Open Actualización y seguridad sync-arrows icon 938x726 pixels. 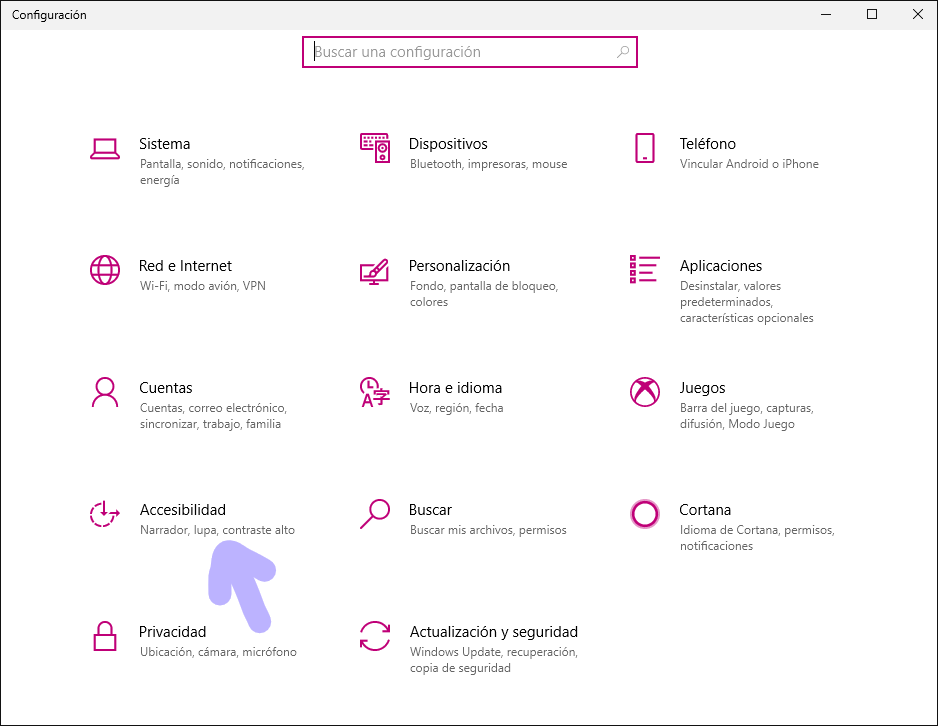click(x=374, y=636)
